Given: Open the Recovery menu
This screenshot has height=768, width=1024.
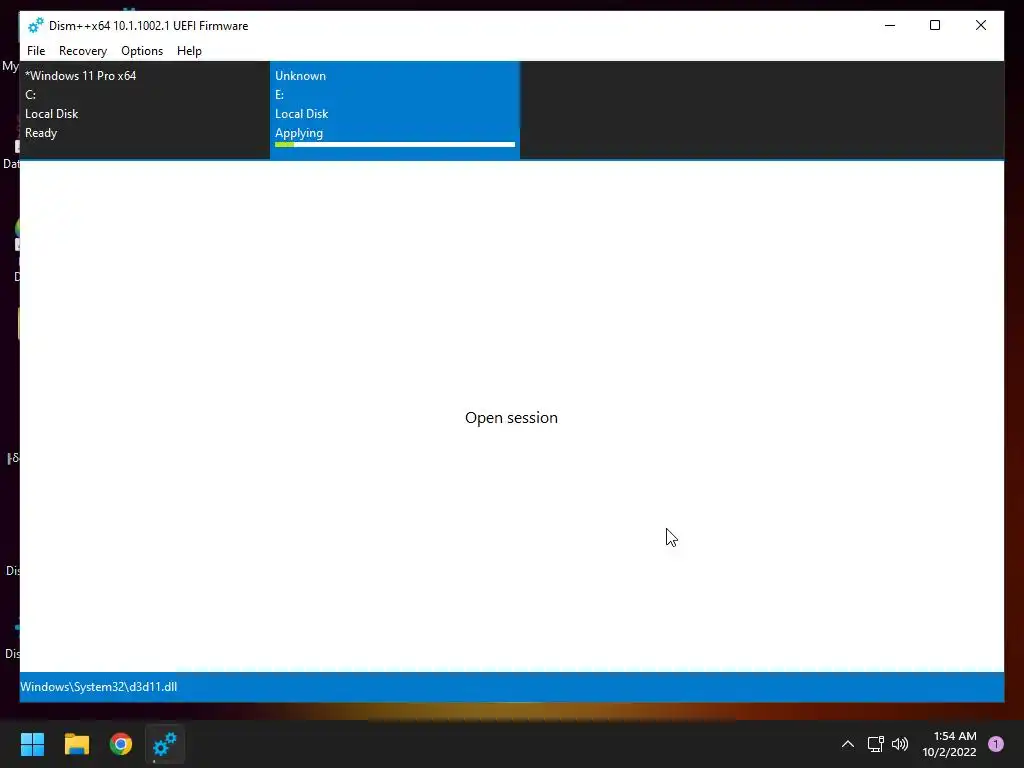Looking at the screenshot, I should pyautogui.click(x=82, y=51).
